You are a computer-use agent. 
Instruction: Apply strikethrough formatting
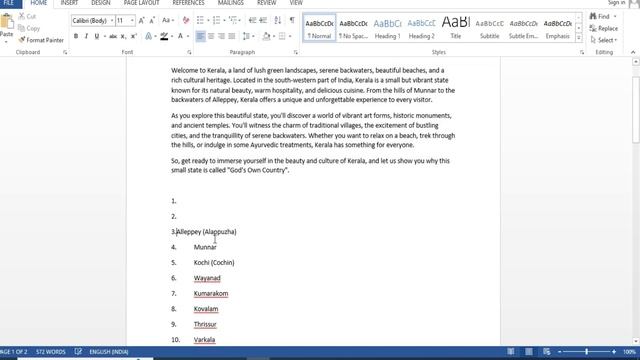point(113,36)
